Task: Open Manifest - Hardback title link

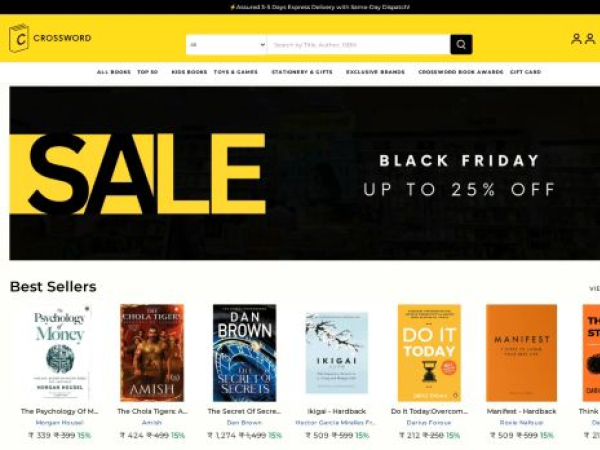Action: click(x=521, y=411)
